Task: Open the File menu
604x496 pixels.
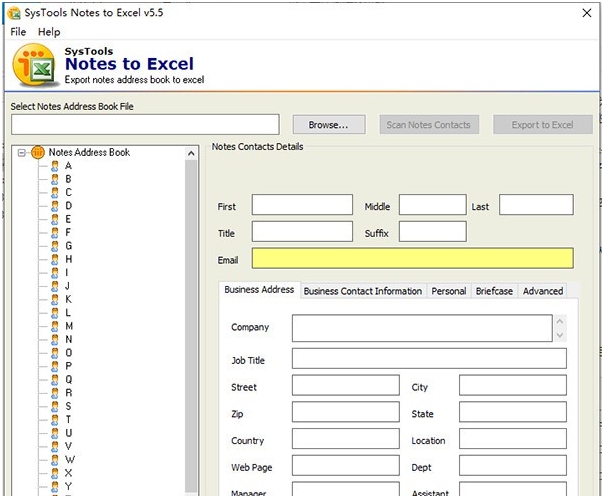Action: 18,32
